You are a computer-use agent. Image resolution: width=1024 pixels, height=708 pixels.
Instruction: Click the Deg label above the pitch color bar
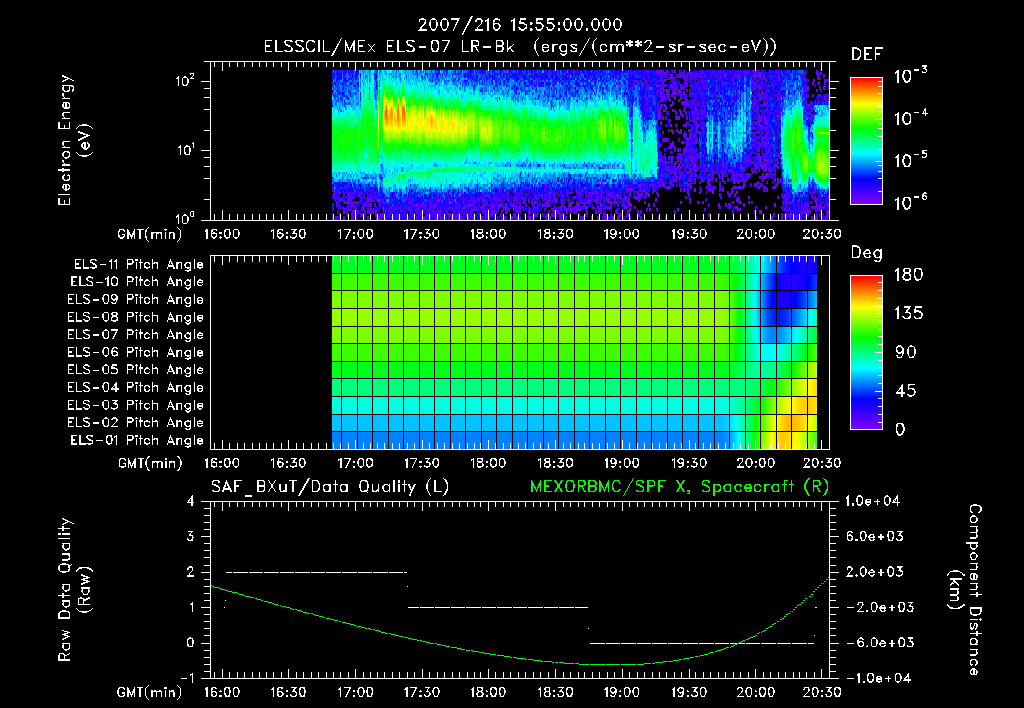pyautogui.click(x=866, y=253)
